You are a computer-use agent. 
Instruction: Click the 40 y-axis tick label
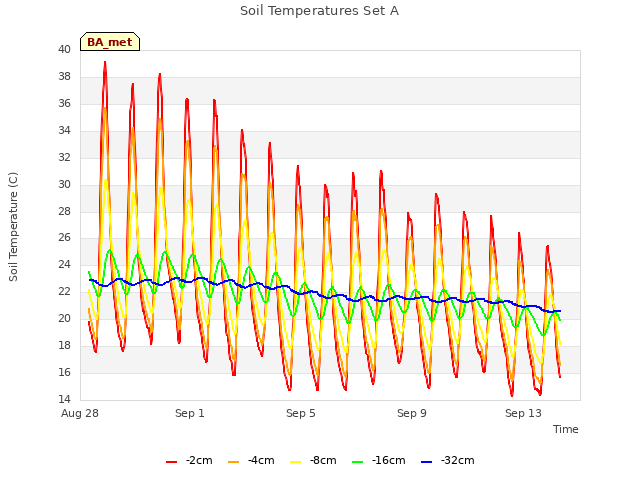[x=64, y=50]
